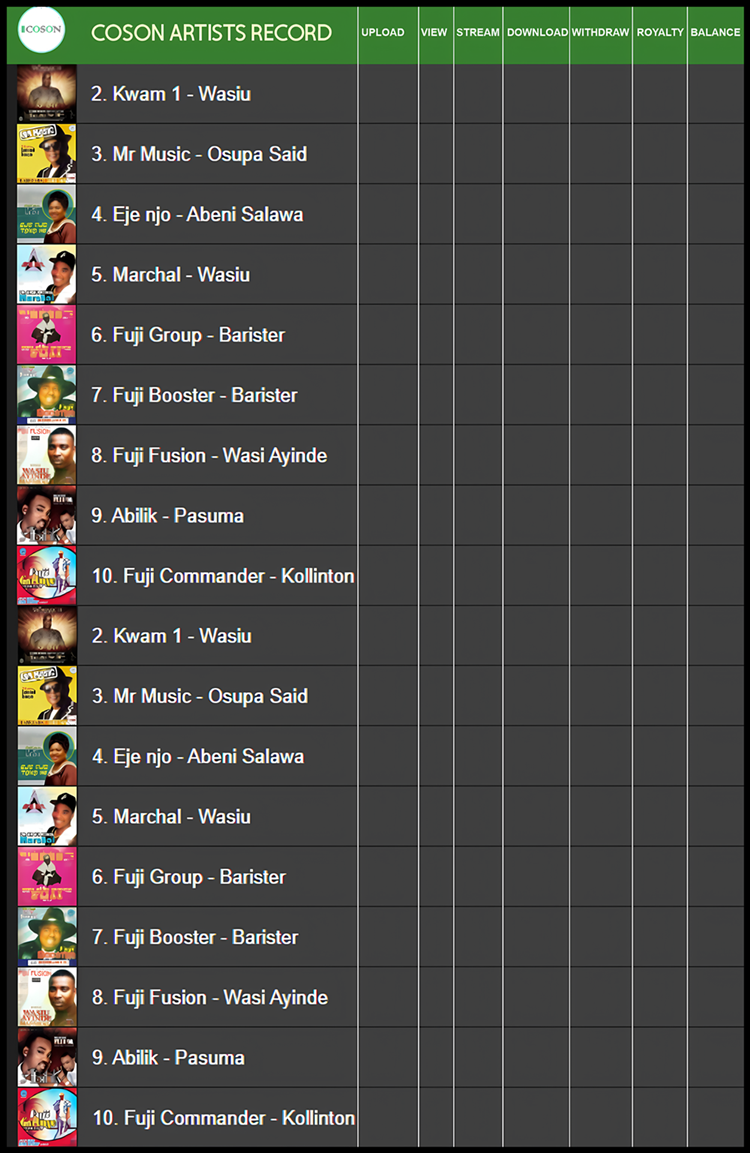Select the Royalty column header

coord(660,32)
